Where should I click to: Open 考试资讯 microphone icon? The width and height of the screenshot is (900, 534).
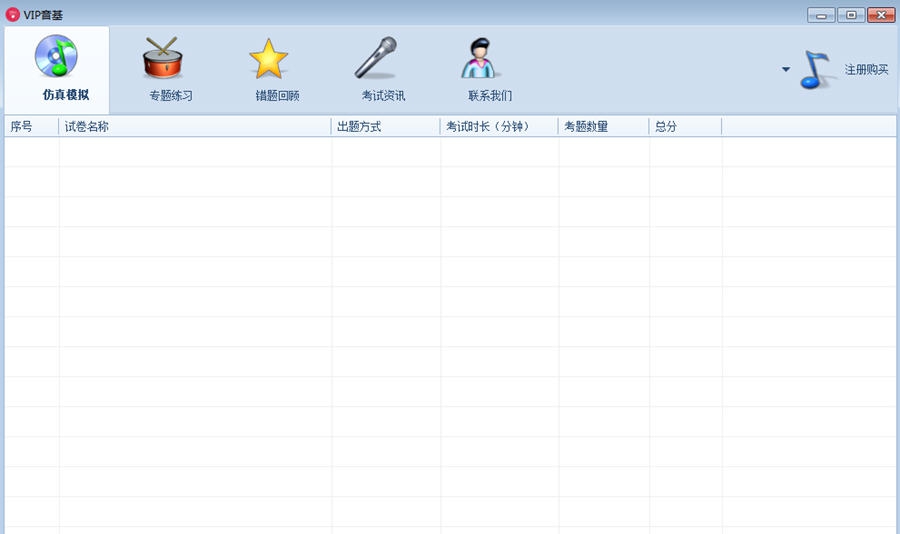coord(375,58)
